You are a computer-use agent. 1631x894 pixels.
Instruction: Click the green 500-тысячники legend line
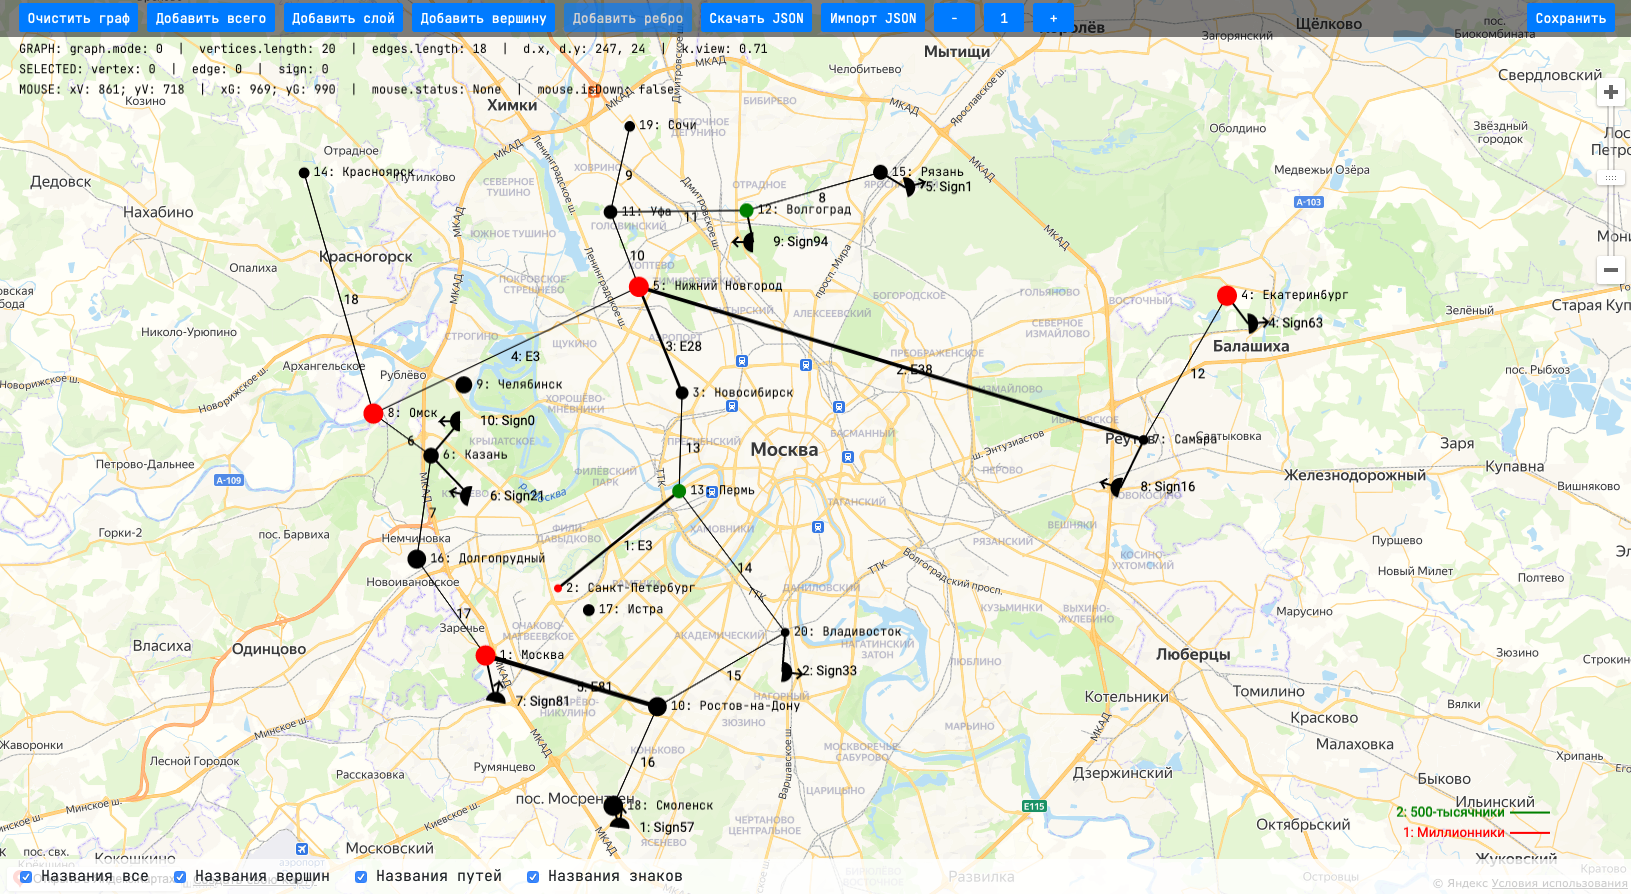click(1529, 812)
